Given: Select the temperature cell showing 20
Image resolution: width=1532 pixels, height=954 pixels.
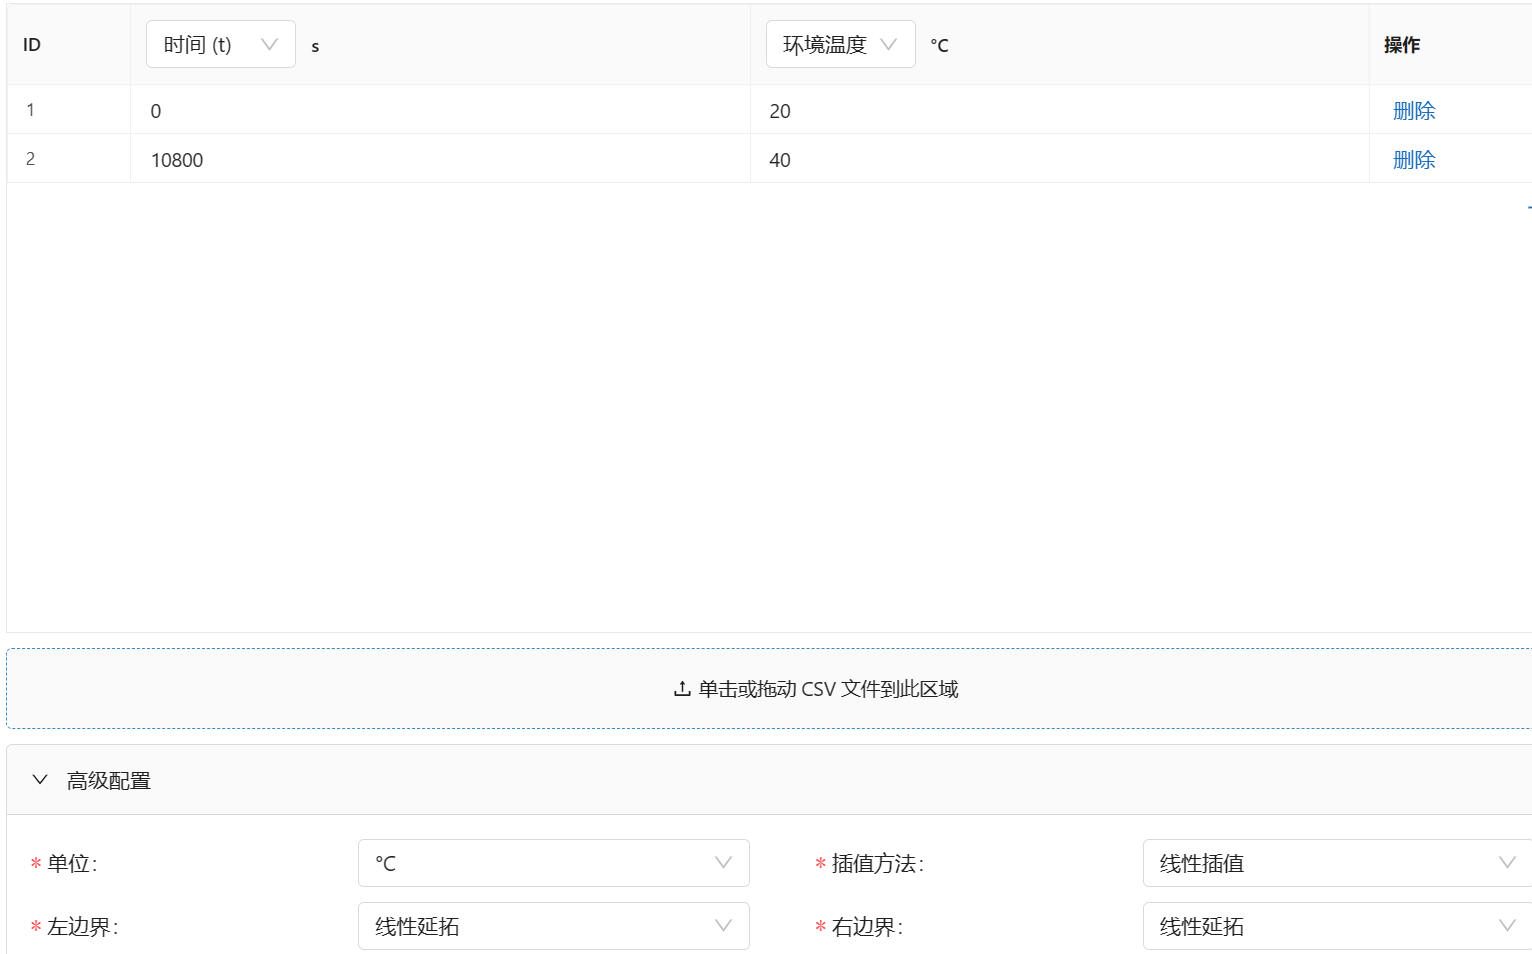Looking at the screenshot, I should (x=1059, y=110).
